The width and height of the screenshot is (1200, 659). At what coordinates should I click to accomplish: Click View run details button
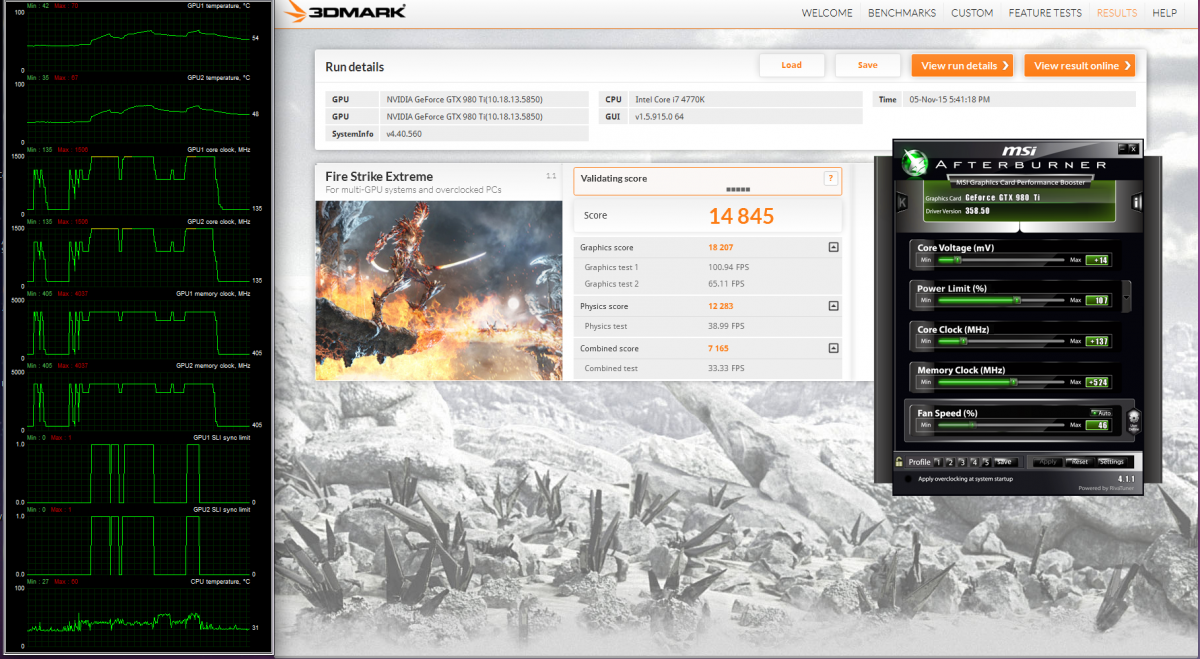coord(962,66)
